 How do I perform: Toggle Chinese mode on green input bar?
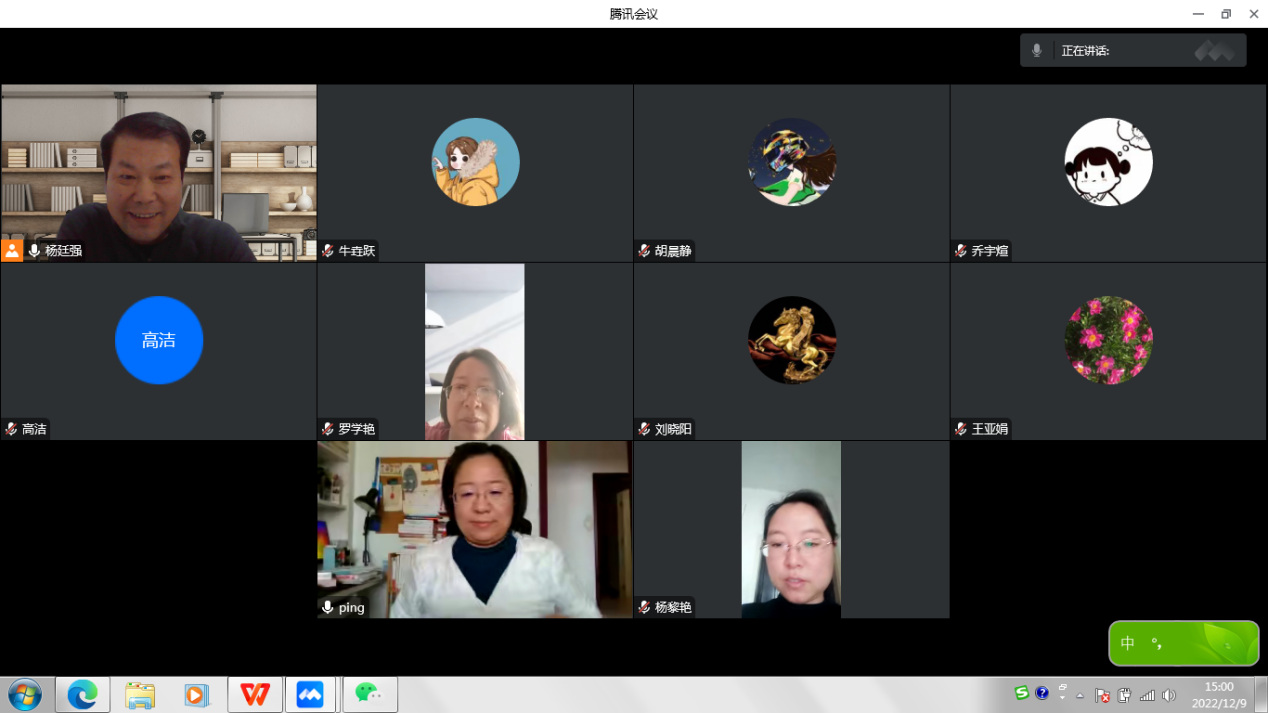coord(1128,643)
